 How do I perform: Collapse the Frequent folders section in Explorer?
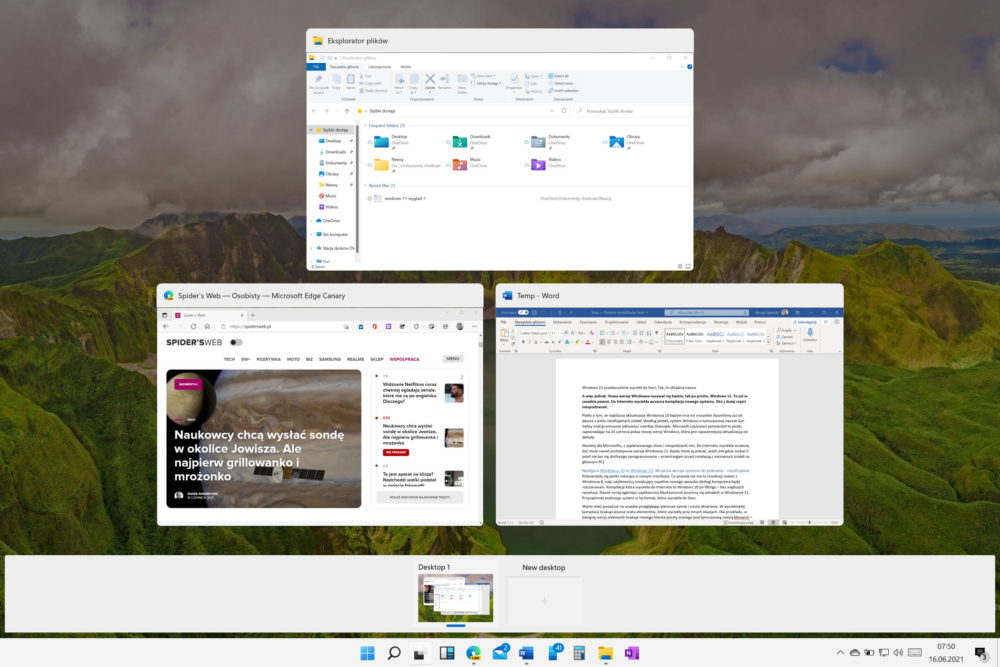coord(365,126)
